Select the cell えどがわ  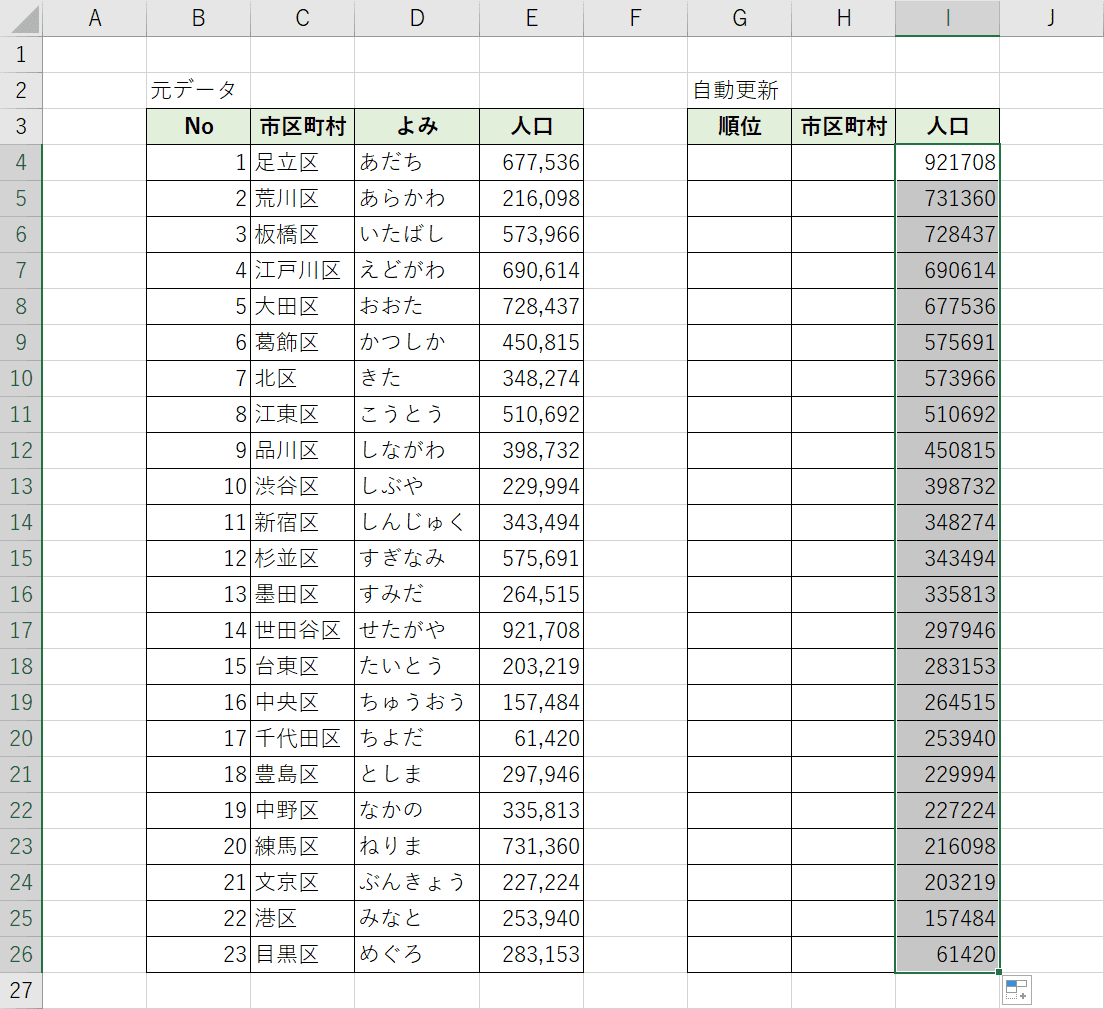[417, 270]
